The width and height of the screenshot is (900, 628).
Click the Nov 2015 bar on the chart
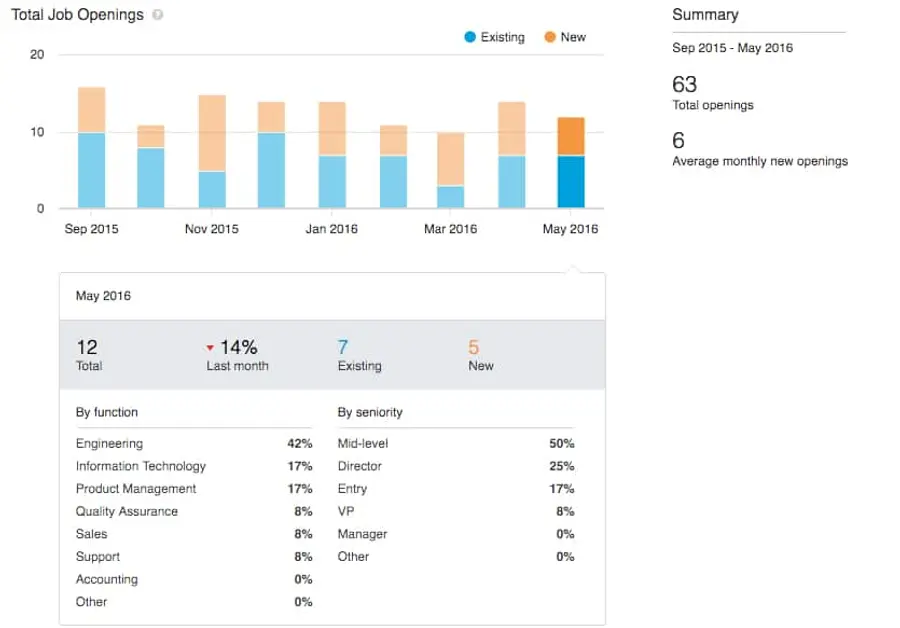tap(211, 150)
